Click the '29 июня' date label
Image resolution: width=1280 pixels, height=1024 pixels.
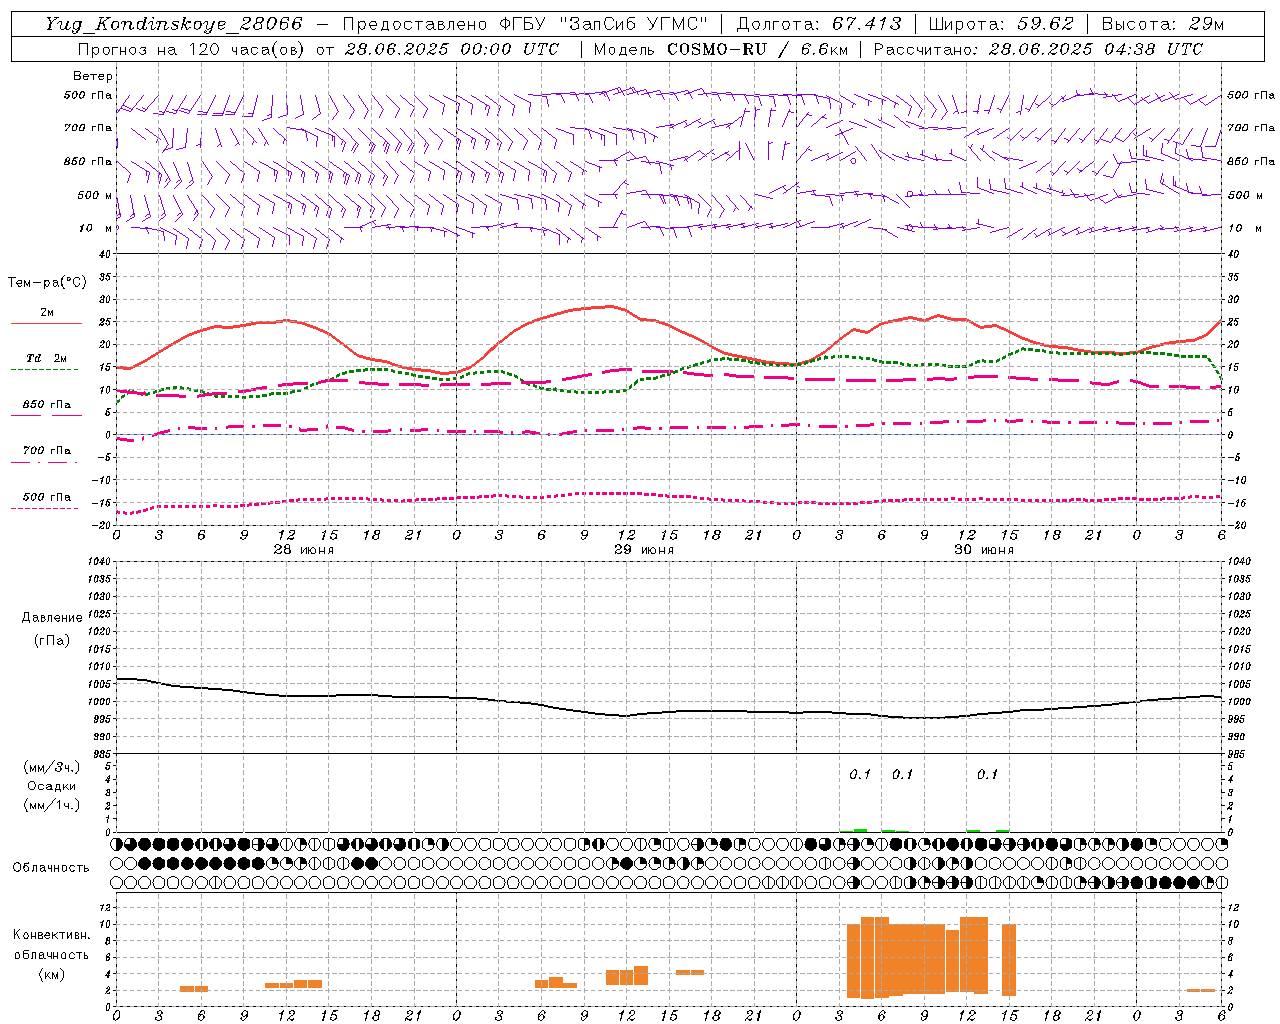click(x=644, y=549)
